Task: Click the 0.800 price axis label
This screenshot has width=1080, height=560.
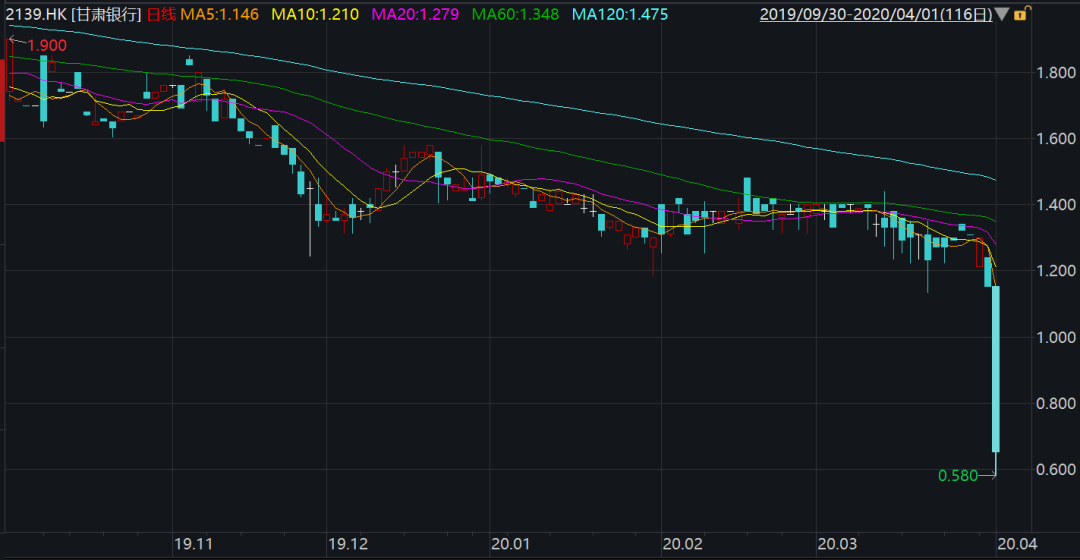Action: click(x=1056, y=403)
